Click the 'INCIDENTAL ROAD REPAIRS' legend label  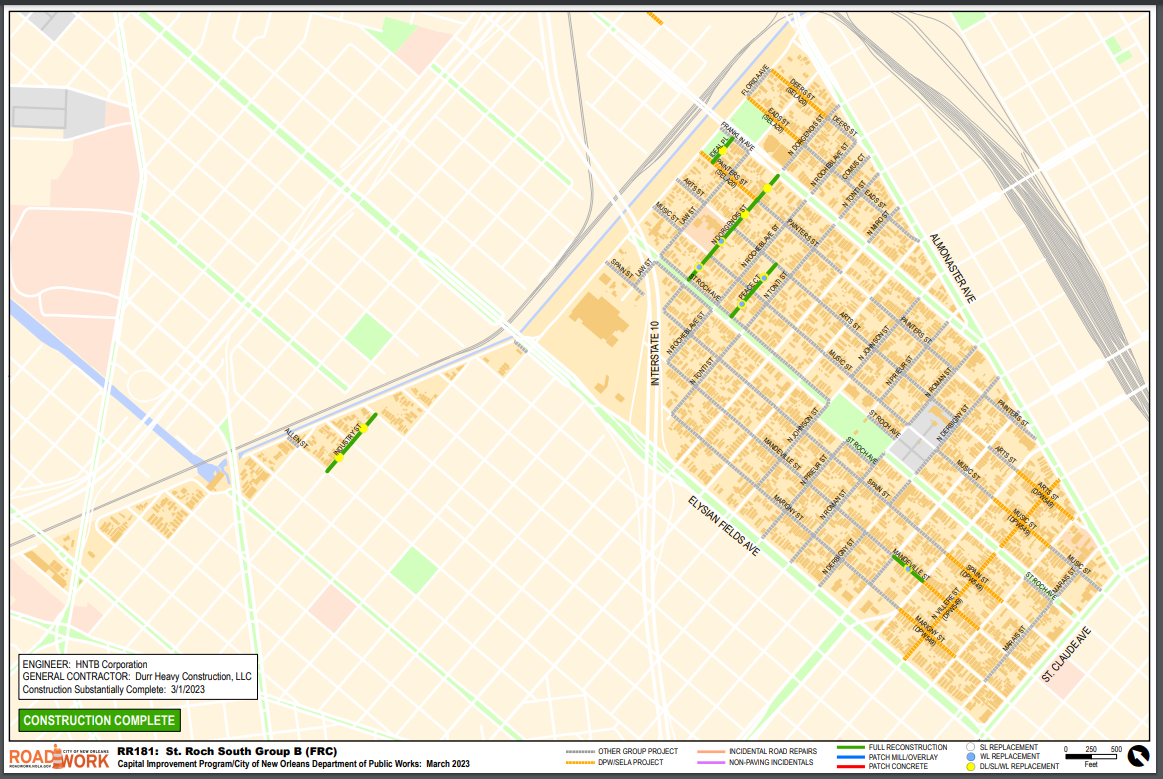point(773,752)
